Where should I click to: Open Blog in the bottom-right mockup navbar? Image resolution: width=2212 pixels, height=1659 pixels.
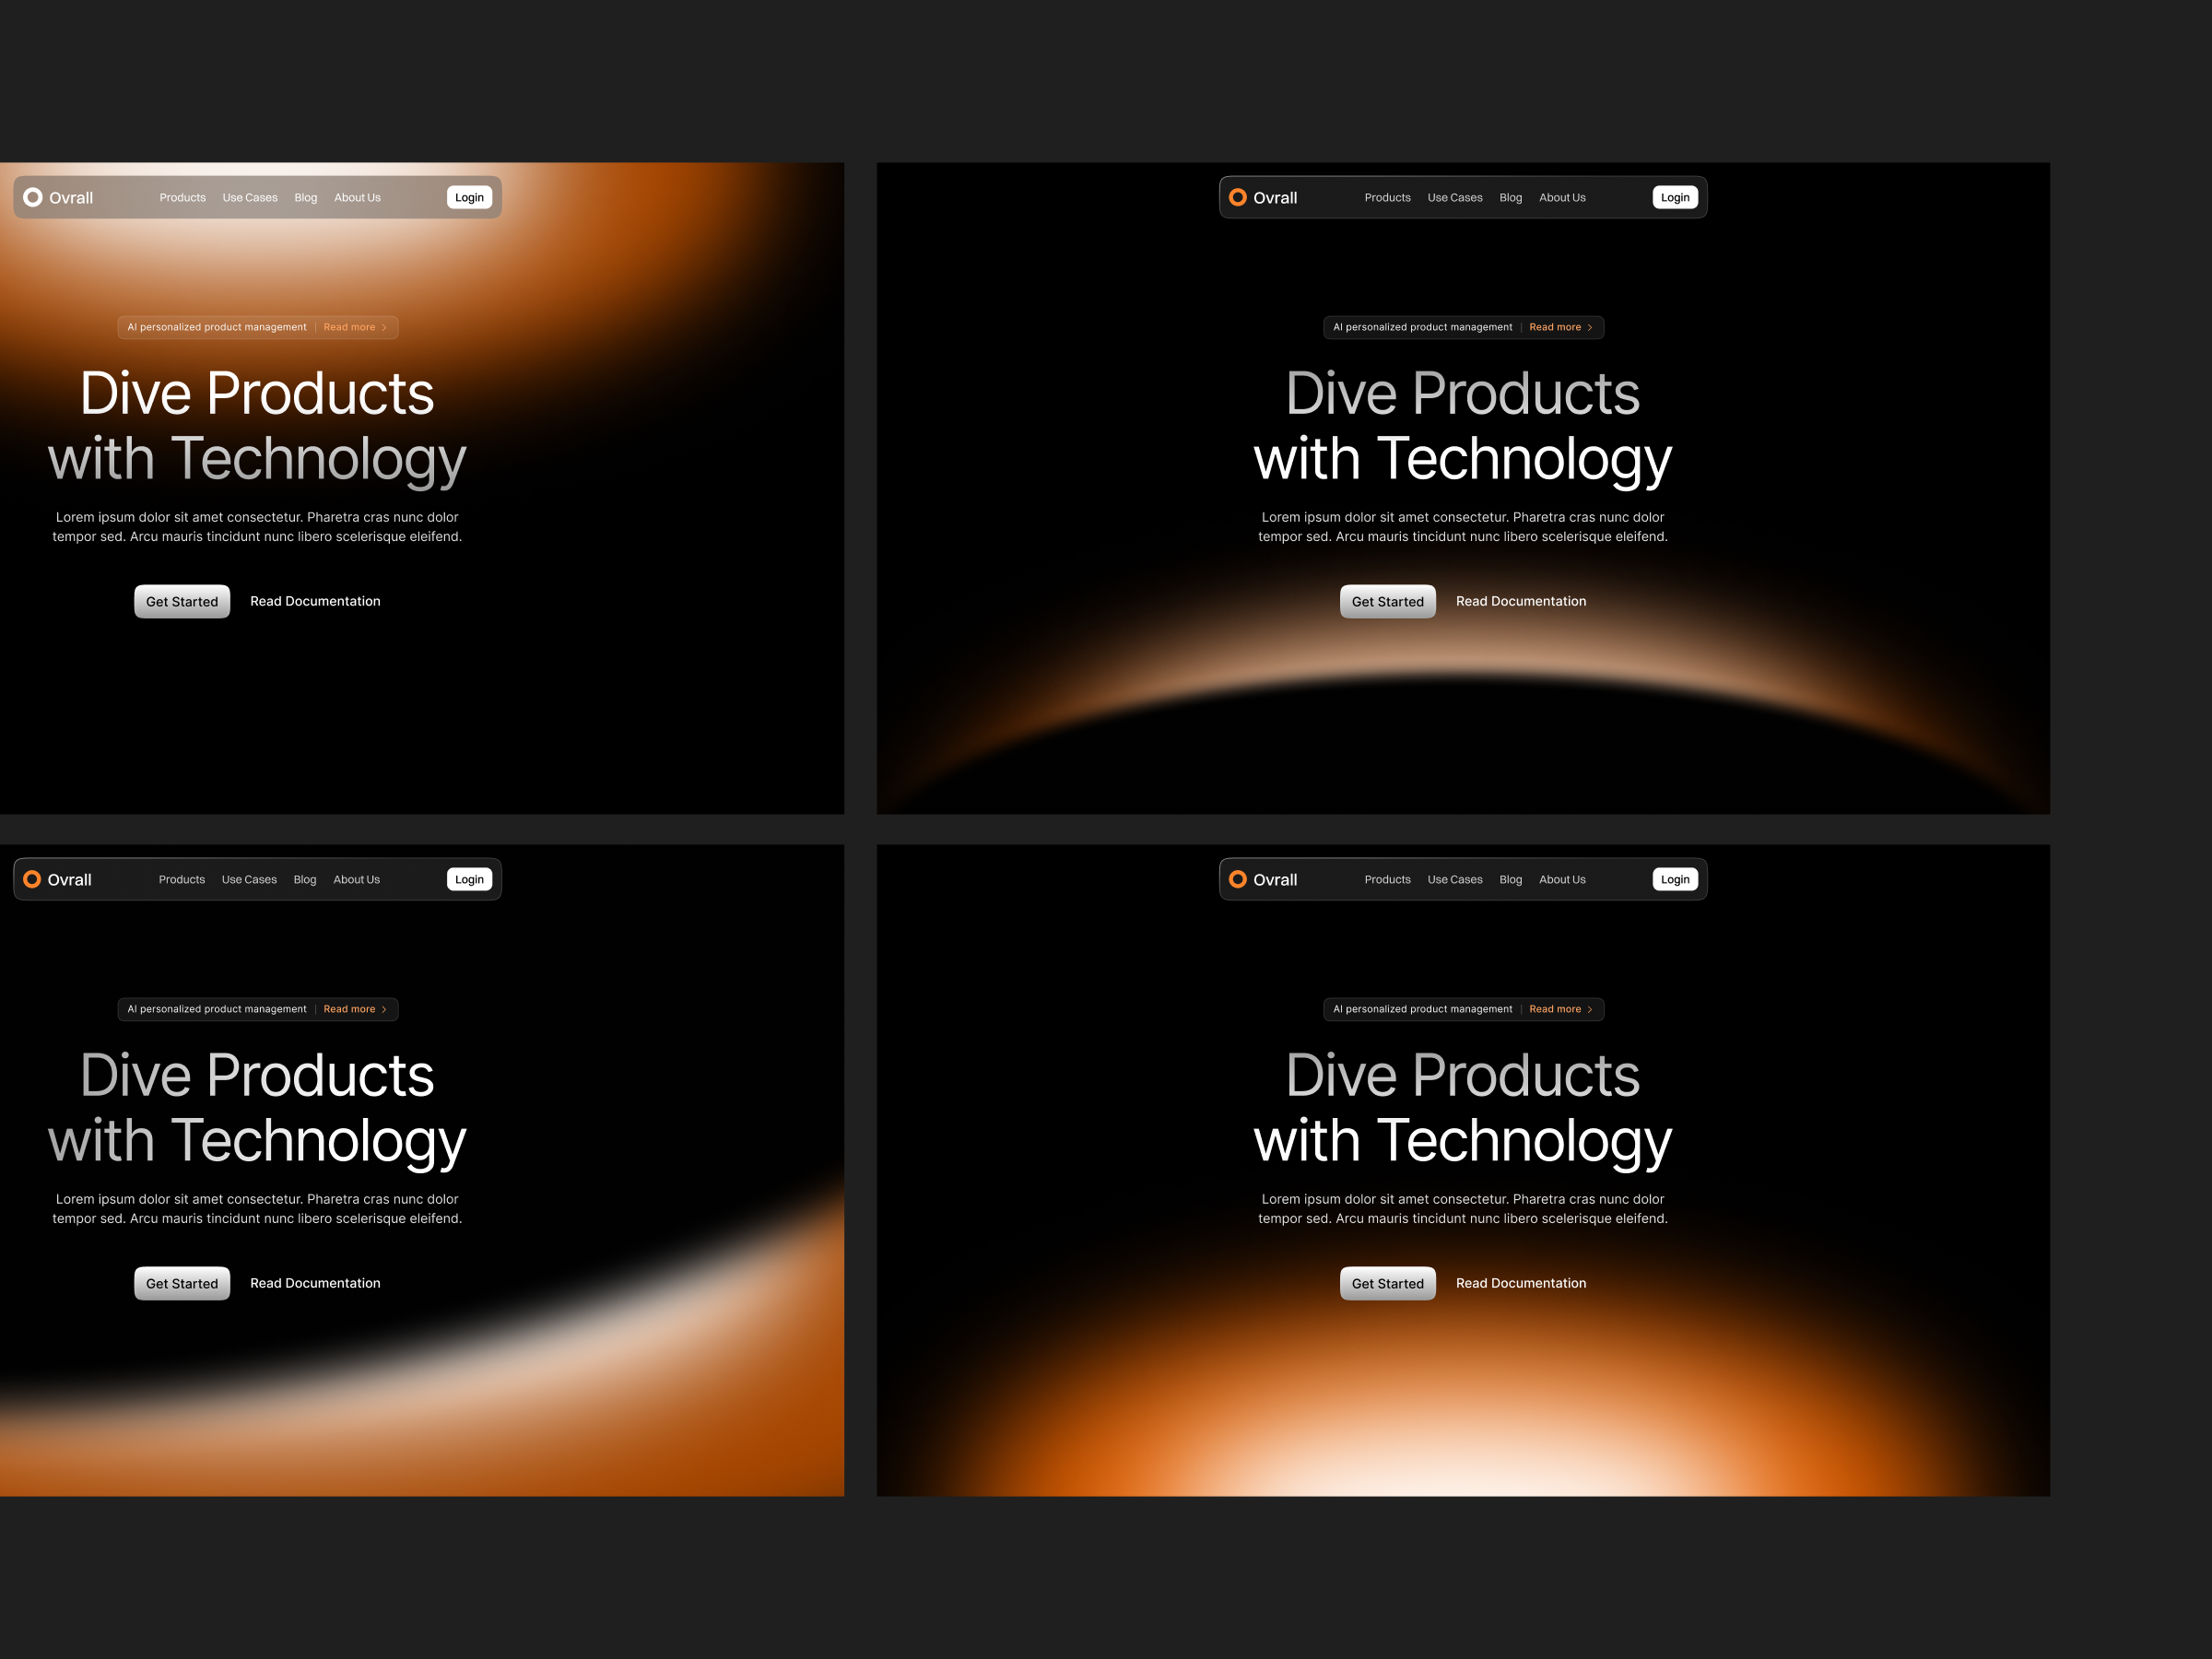point(1511,880)
